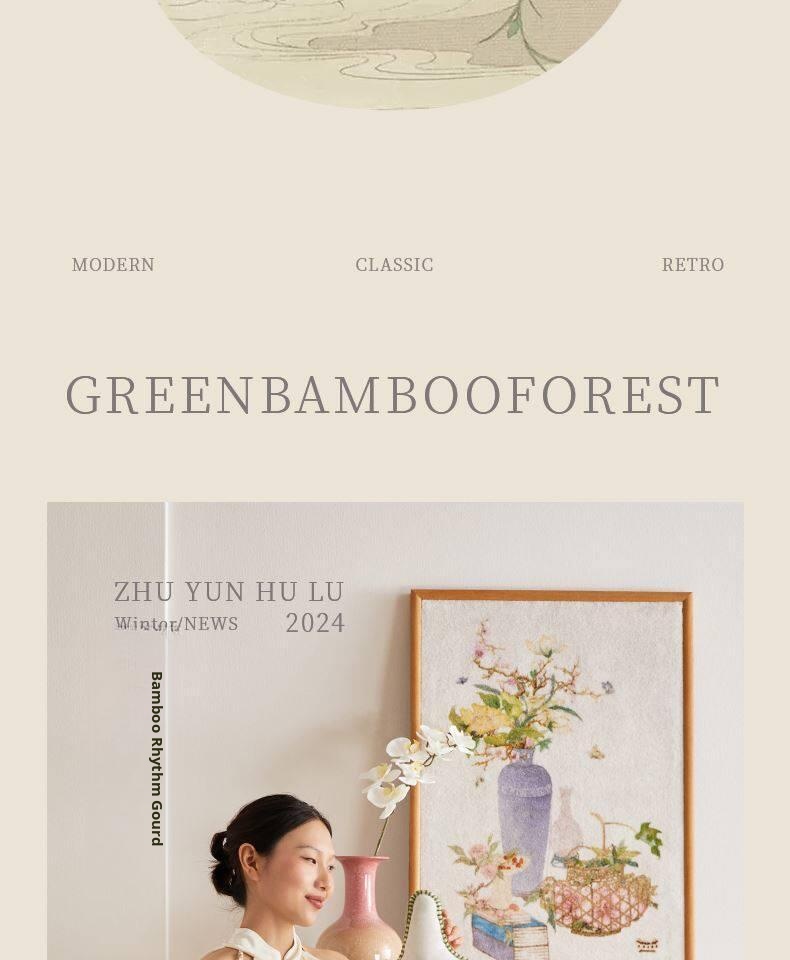Click the GREENBAMBOOFOREST title
Screen dimensions: 790x960
(x=393, y=396)
